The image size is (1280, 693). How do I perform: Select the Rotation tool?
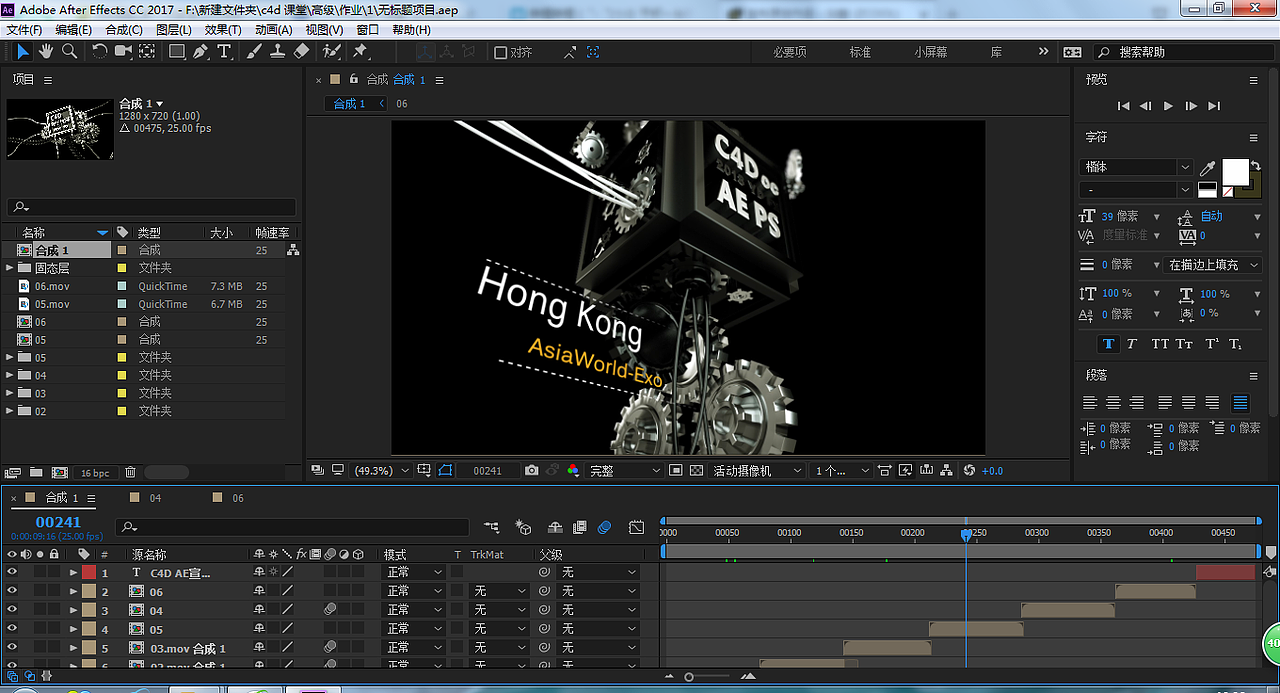(x=100, y=51)
